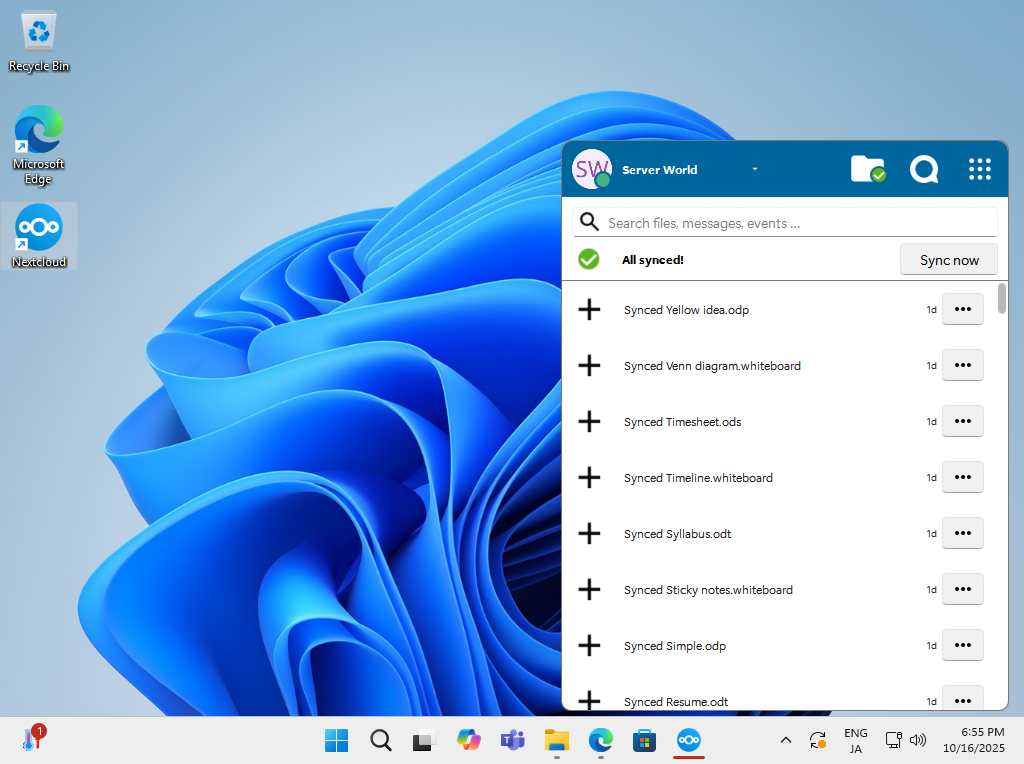Open the local sync folder icon
Screen dimensions: 1024x764
click(867, 169)
